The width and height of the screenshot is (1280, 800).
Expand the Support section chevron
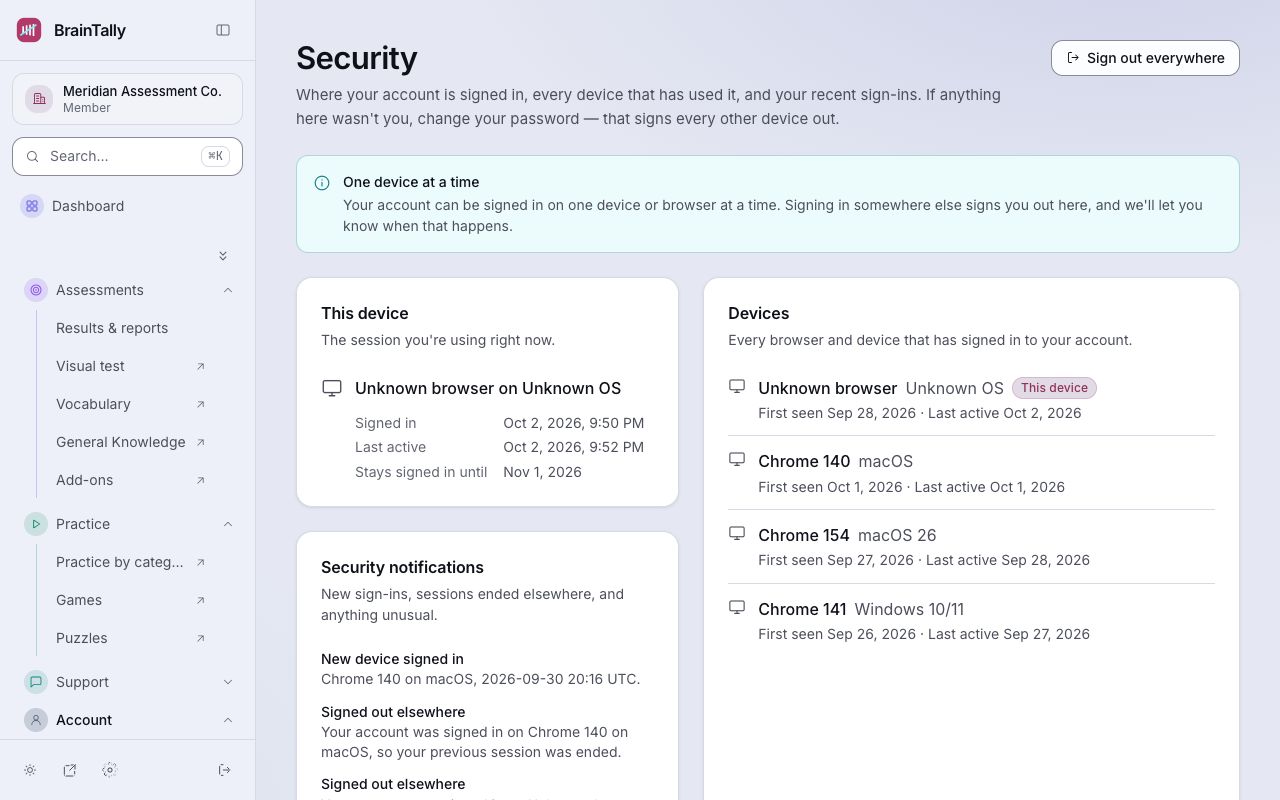[x=228, y=682]
